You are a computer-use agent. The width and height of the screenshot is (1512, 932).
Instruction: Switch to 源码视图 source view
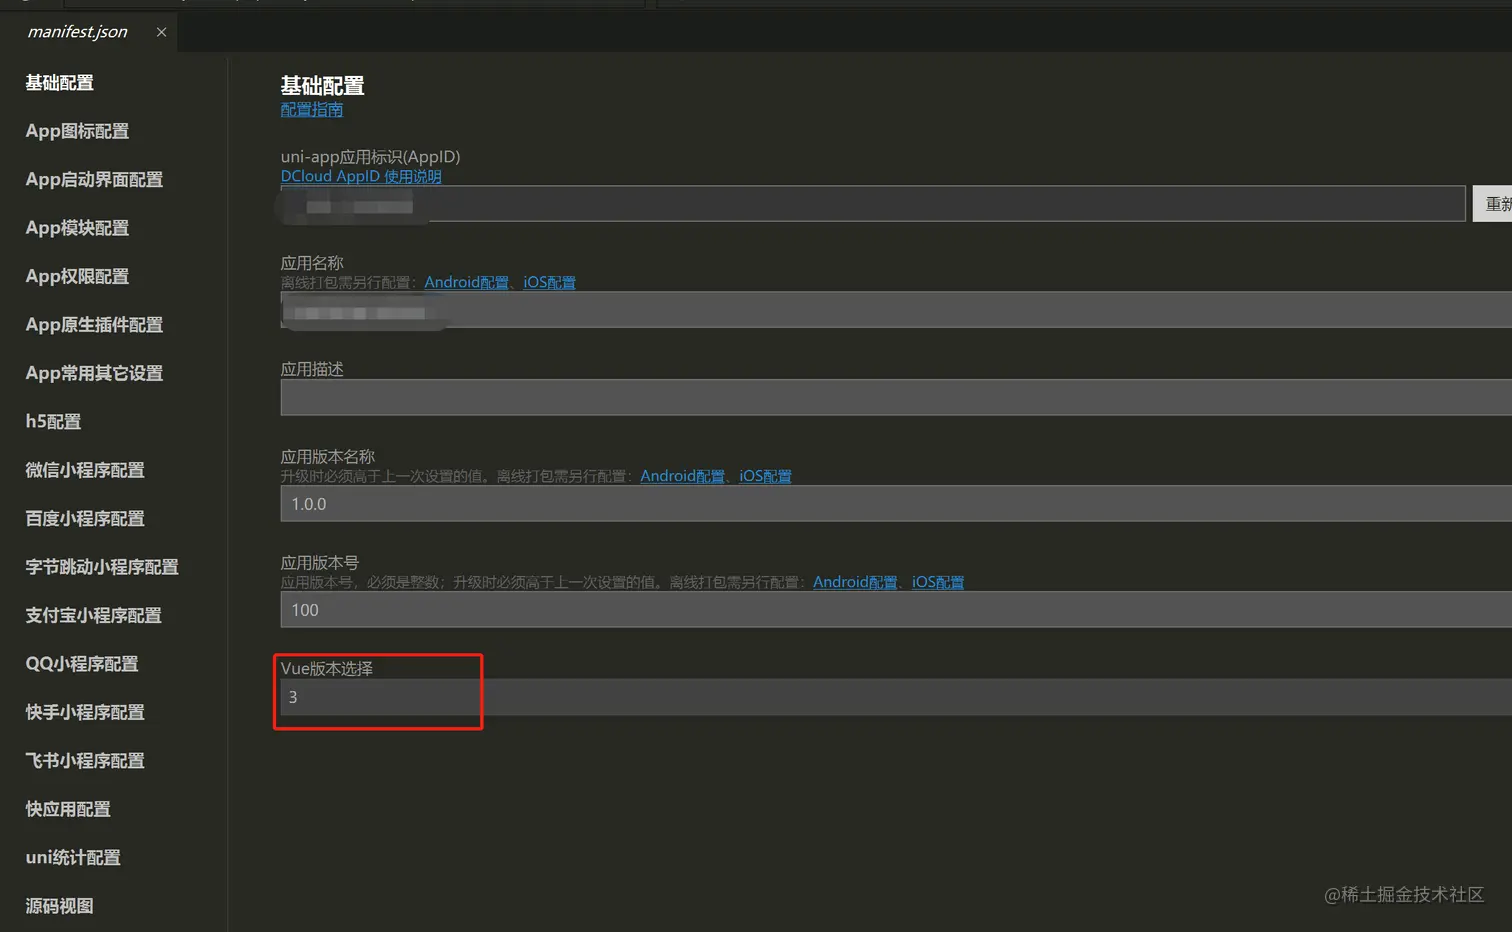[x=60, y=906]
